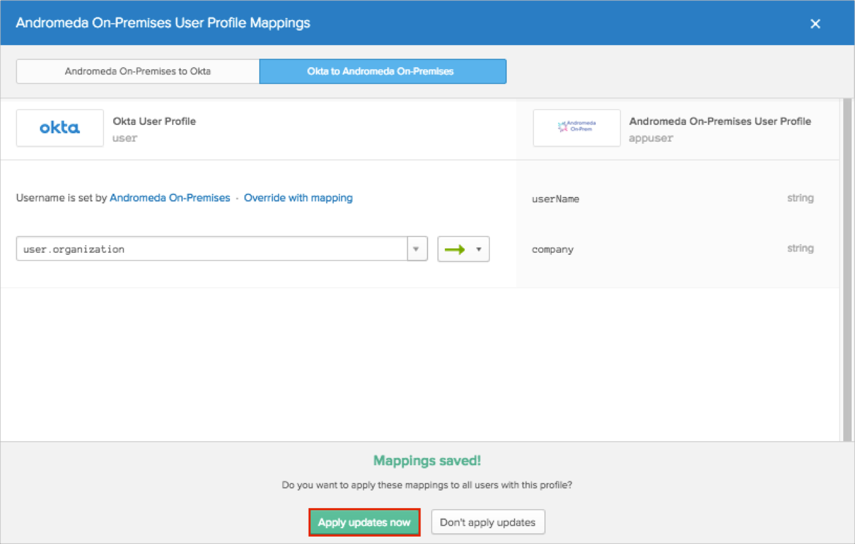
Task: Choose Don't apply updates
Action: point(488,522)
